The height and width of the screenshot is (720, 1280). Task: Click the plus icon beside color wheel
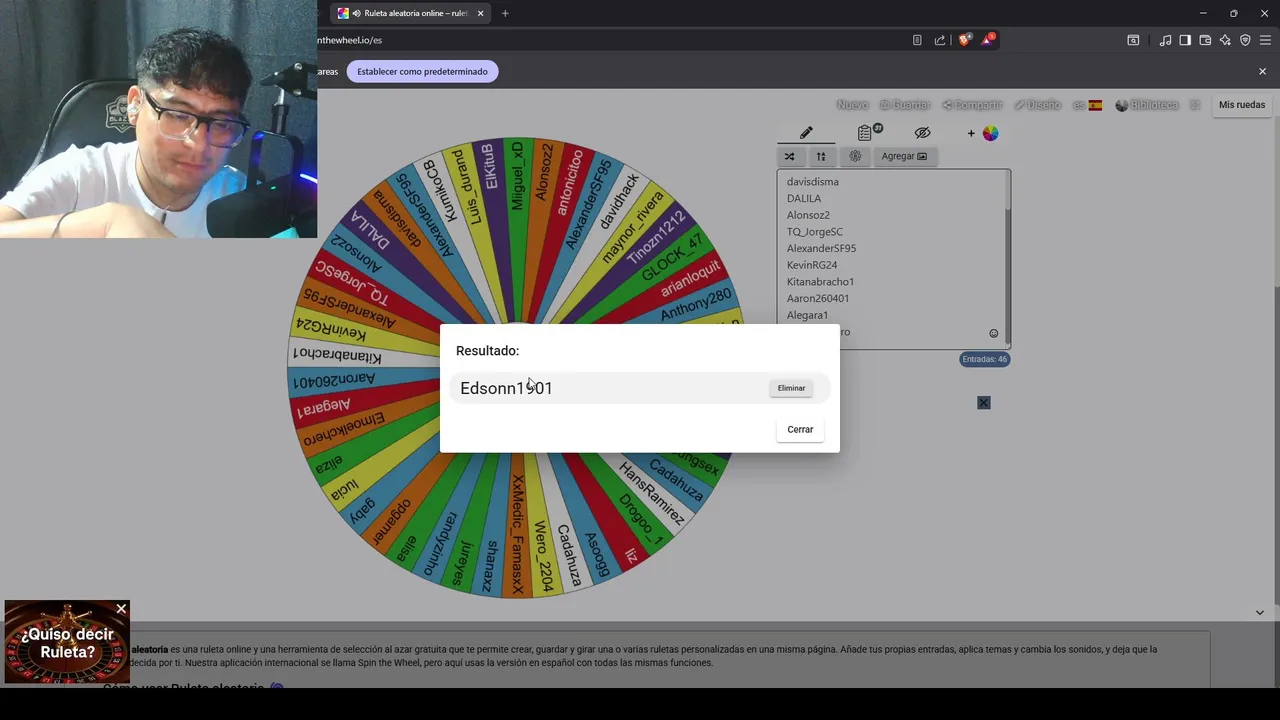pyautogui.click(x=970, y=133)
